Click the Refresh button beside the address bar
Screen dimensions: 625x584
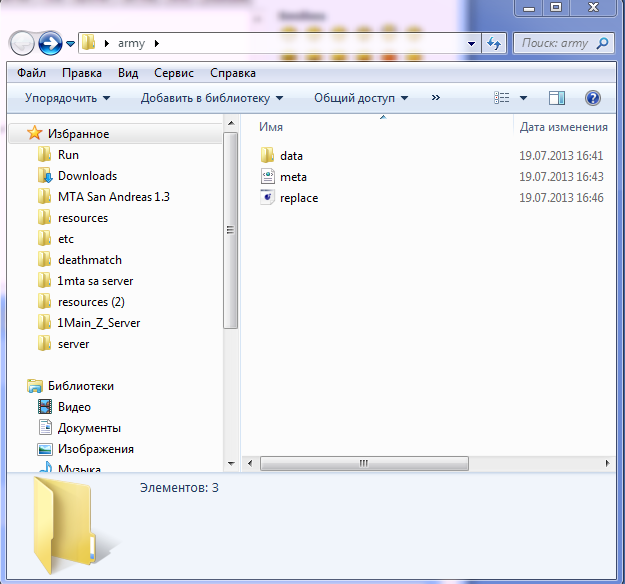[494, 43]
